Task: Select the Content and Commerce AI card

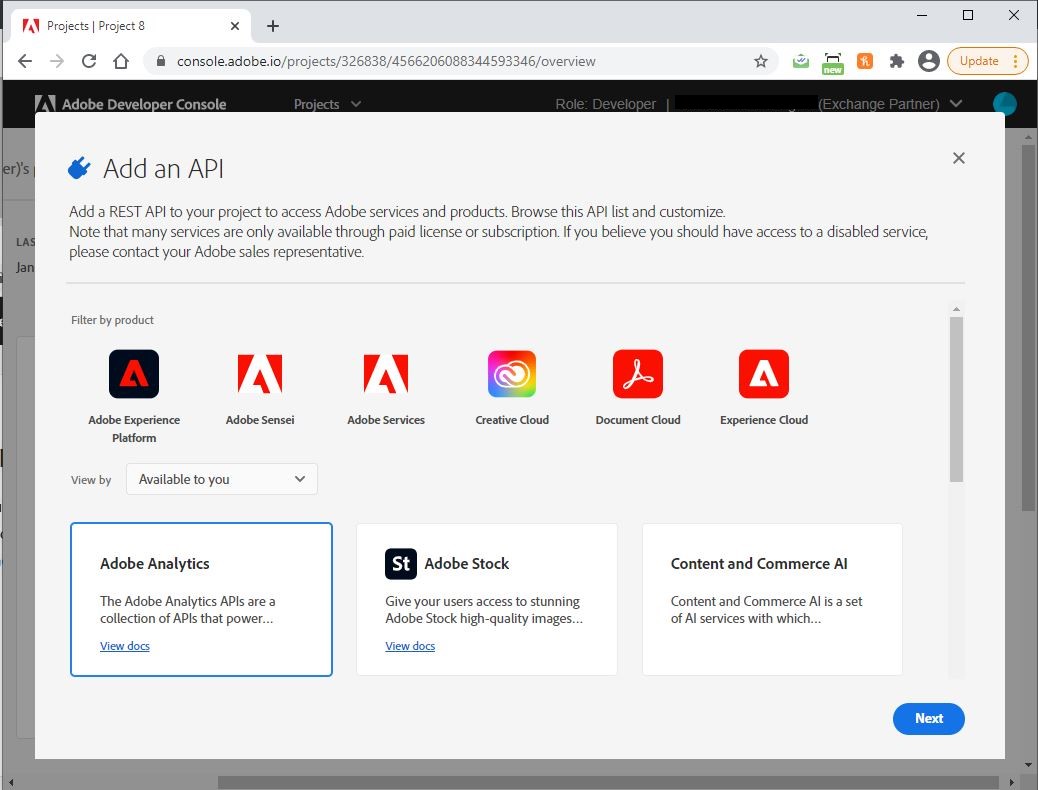Action: click(x=772, y=599)
